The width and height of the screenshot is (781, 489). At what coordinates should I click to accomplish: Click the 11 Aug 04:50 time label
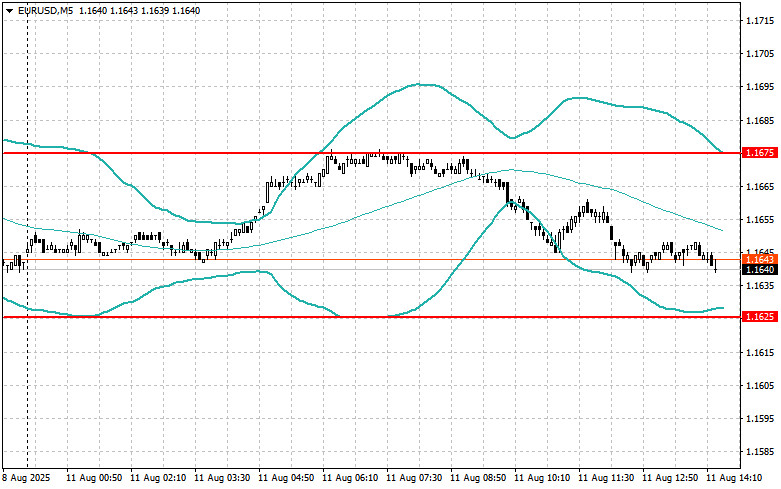[286, 478]
